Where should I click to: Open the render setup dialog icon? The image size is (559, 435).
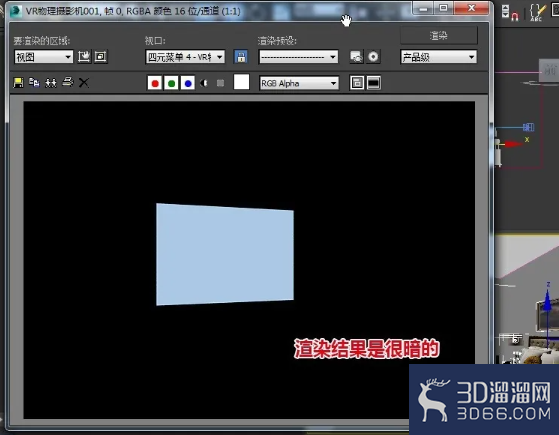(357, 57)
